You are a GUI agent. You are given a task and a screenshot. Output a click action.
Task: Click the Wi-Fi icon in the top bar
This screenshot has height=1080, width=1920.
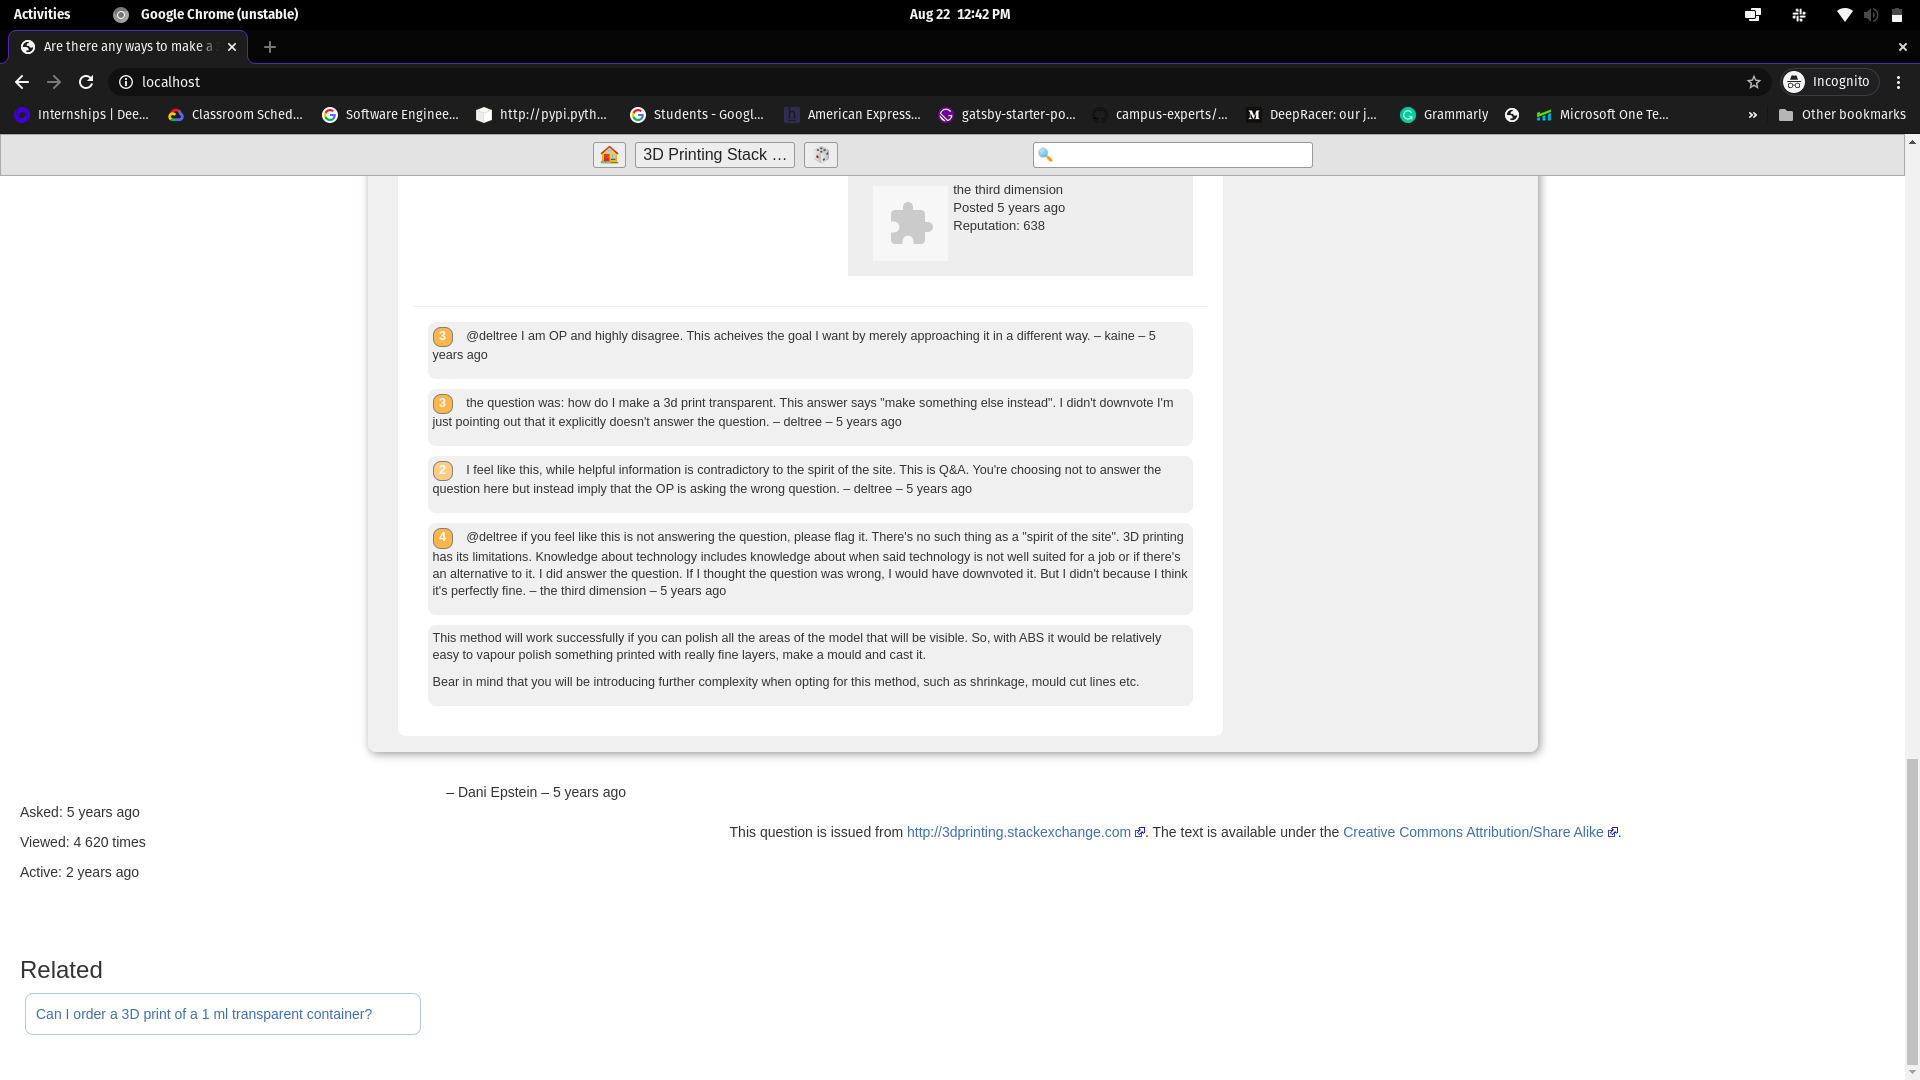click(x=1845, y=14)
